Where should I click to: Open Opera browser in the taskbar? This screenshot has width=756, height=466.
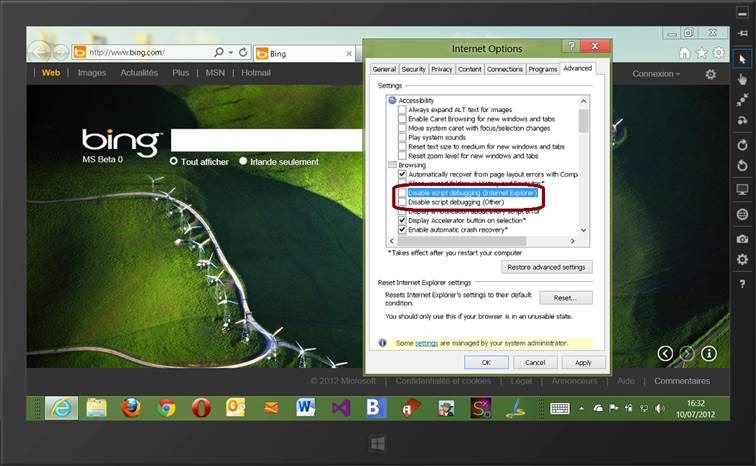click(201, 407)
